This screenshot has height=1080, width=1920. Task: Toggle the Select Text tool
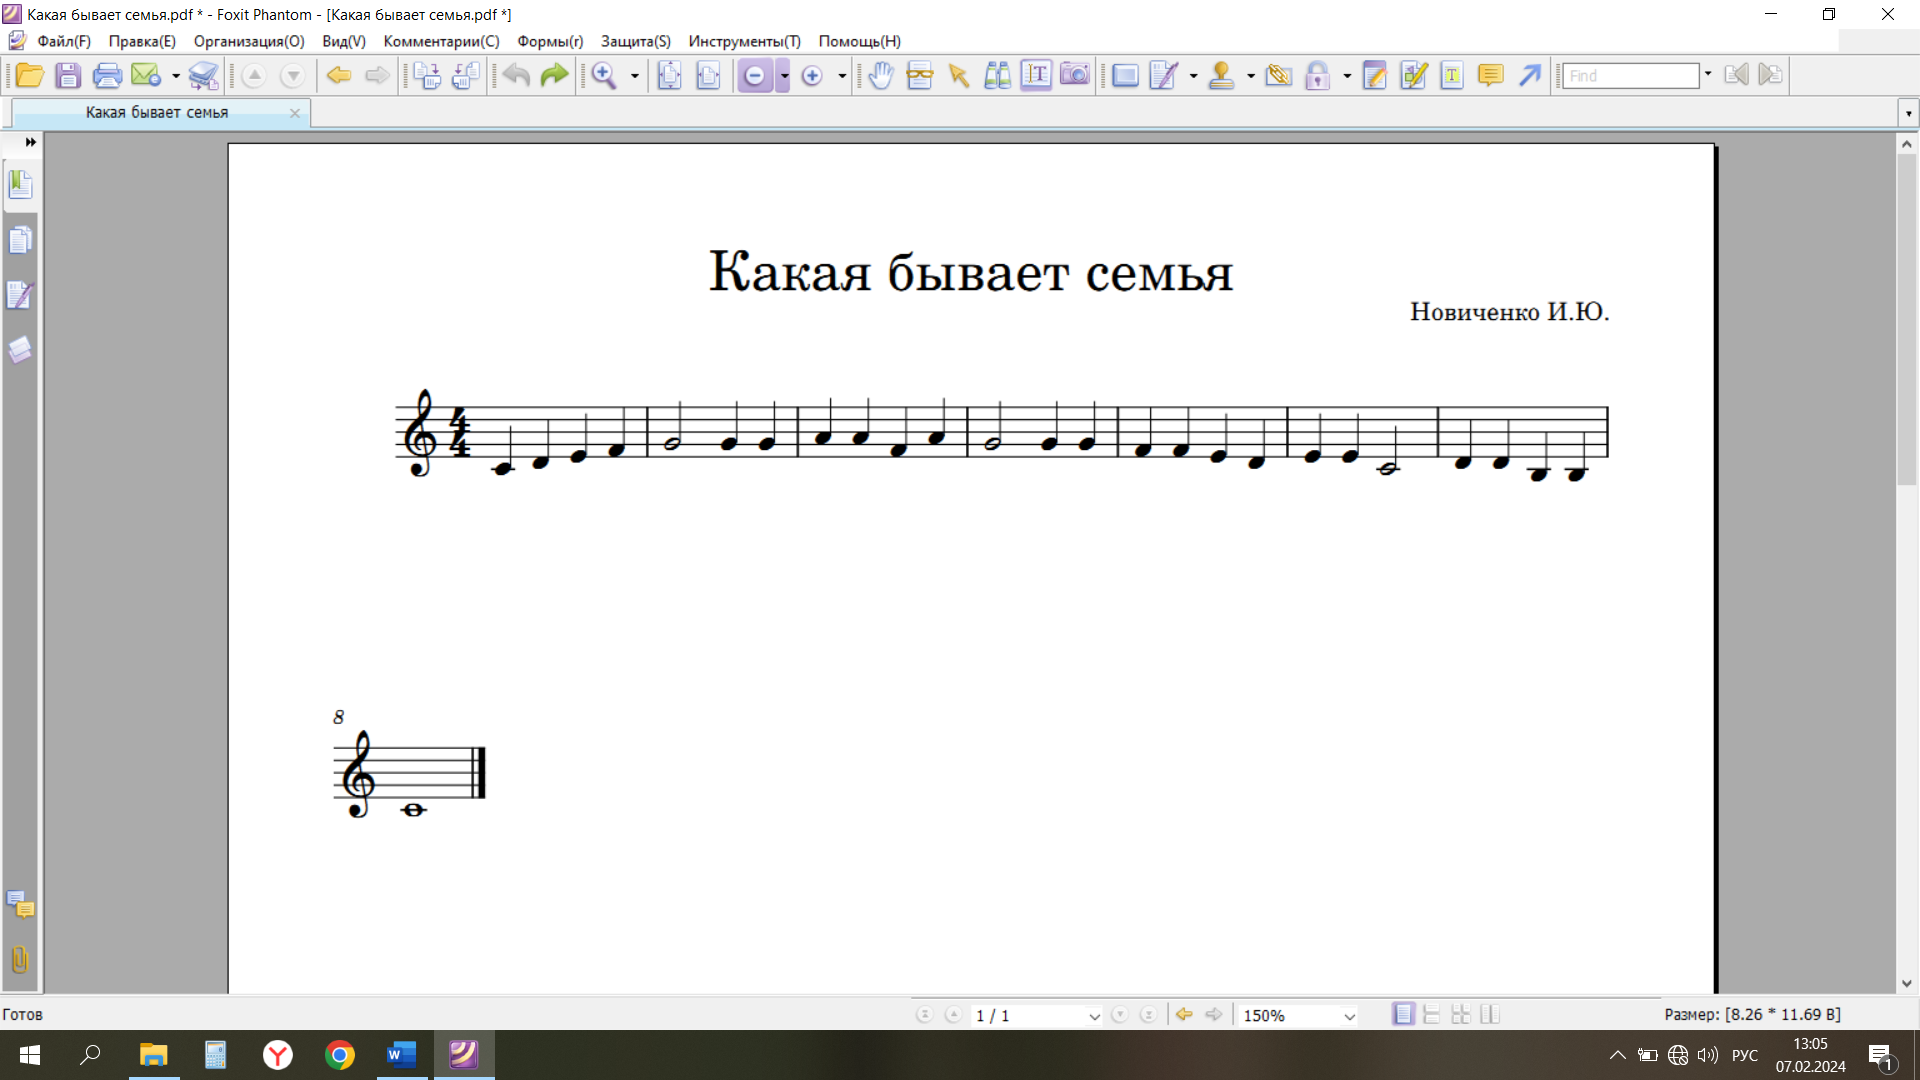coord(1036,76)
